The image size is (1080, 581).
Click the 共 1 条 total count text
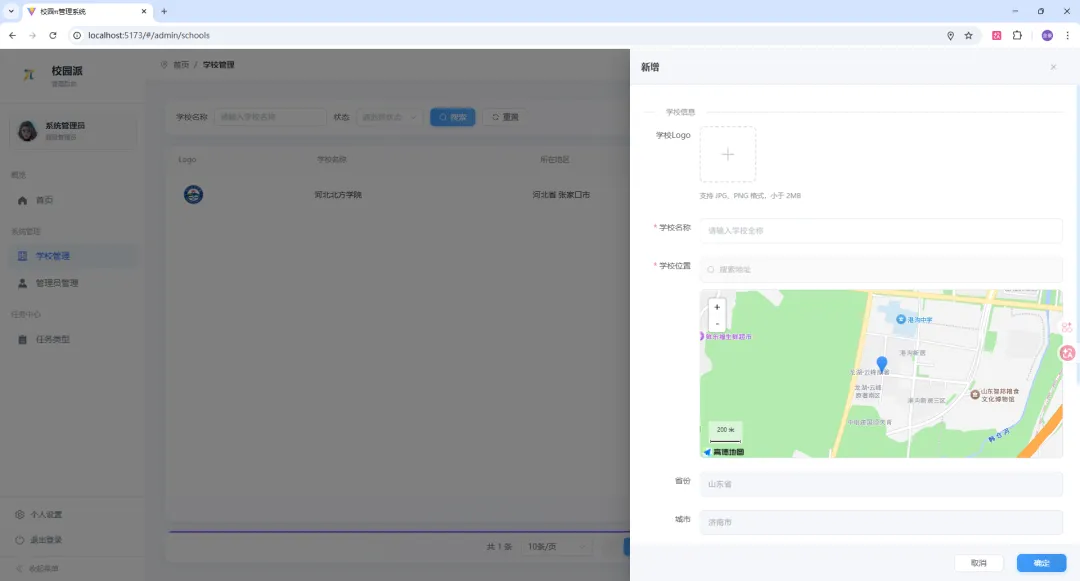[x=499, y=547]
